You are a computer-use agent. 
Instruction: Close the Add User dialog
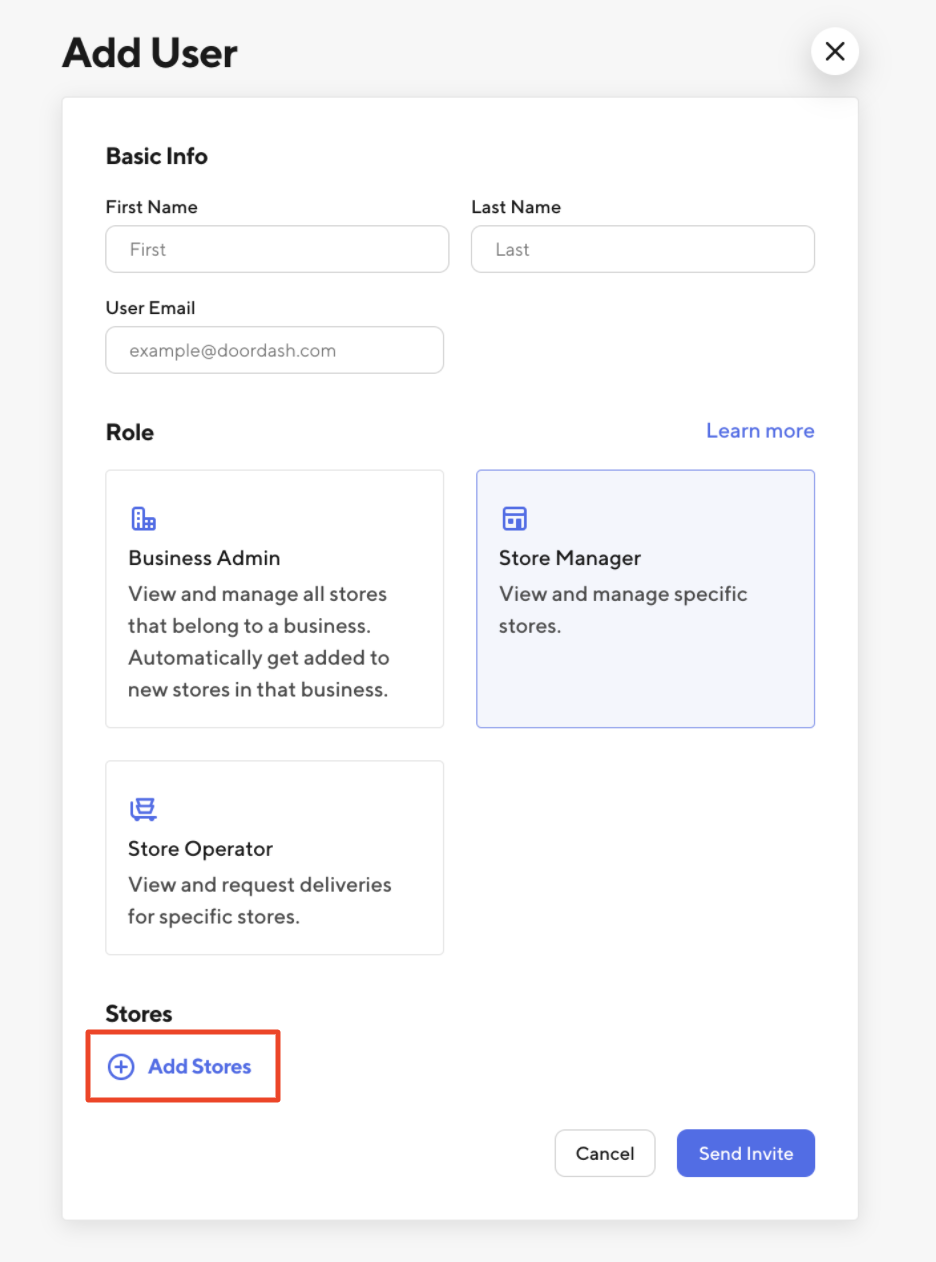point(835,51)
